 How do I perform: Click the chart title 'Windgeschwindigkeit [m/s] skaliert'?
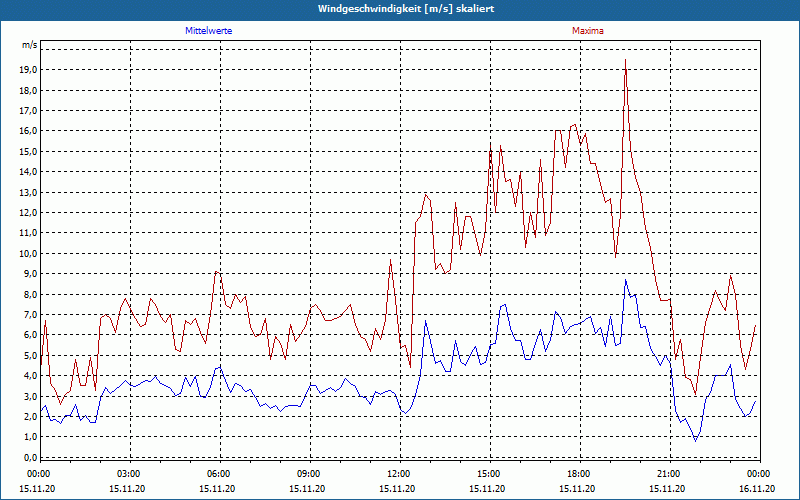[x=406, y=9]
